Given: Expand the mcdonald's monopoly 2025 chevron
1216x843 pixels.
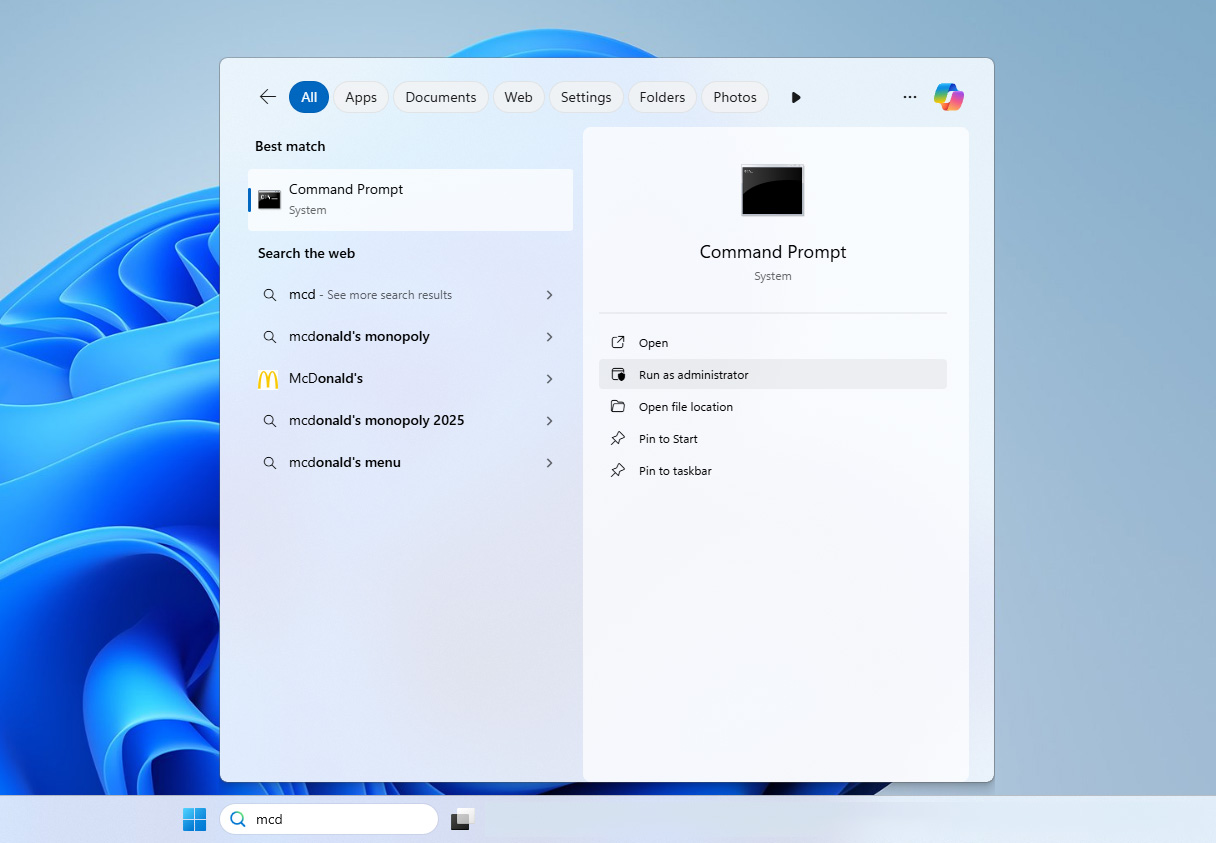Looking at the screenshot, I should [549, 421].
